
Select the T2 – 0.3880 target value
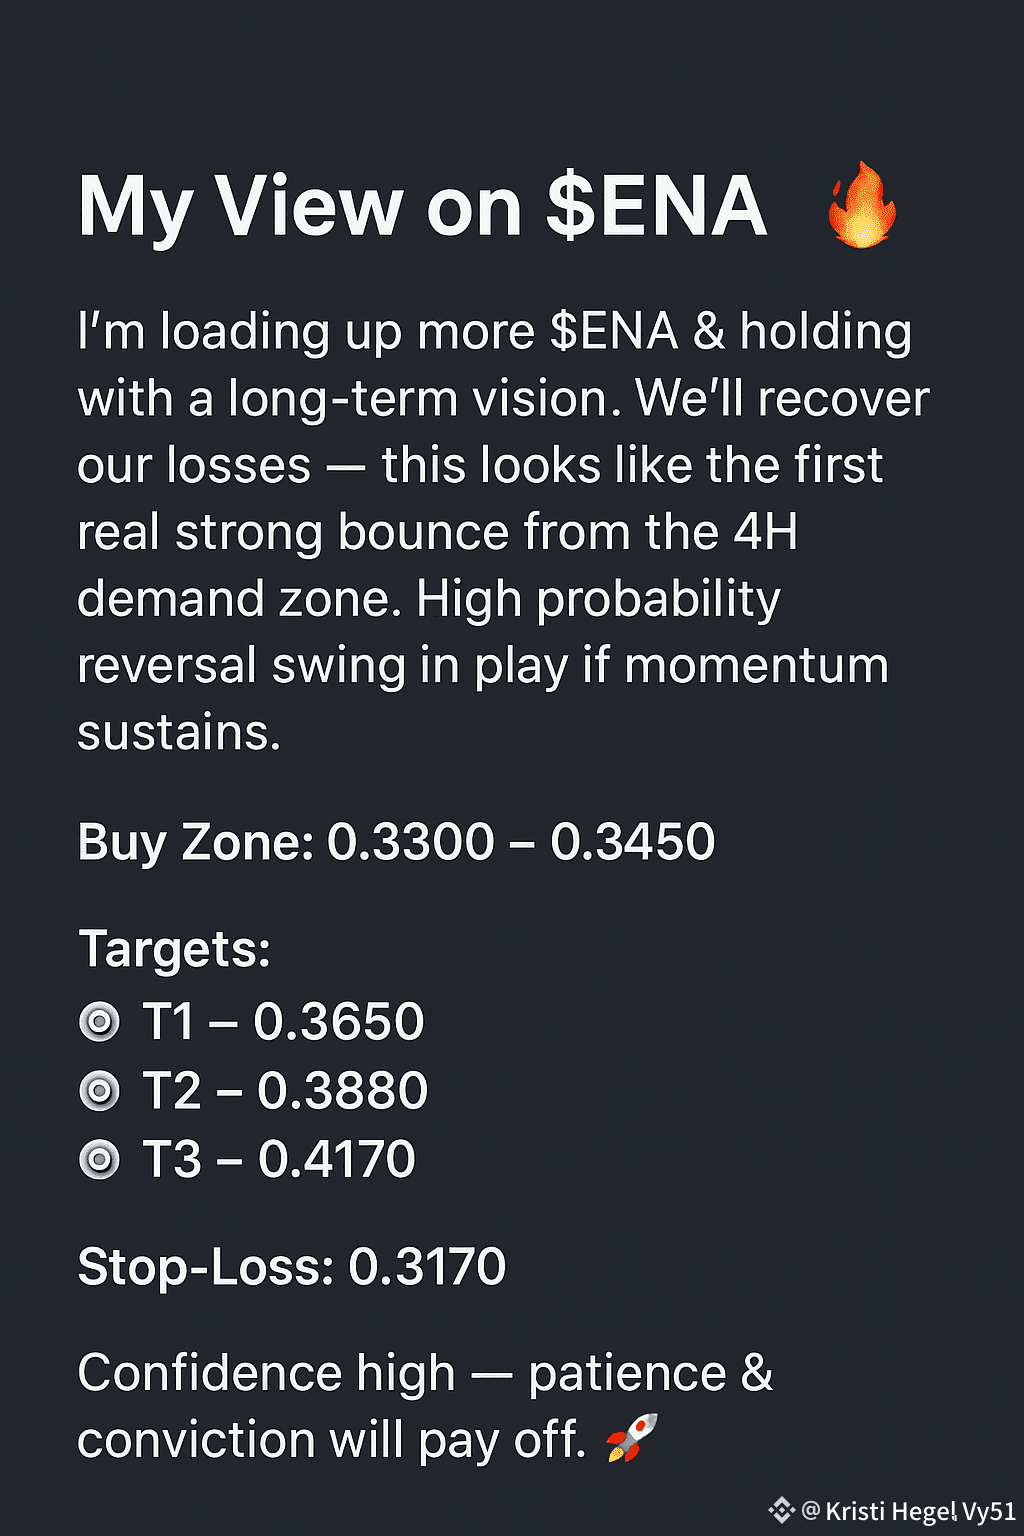point(286,1091)
